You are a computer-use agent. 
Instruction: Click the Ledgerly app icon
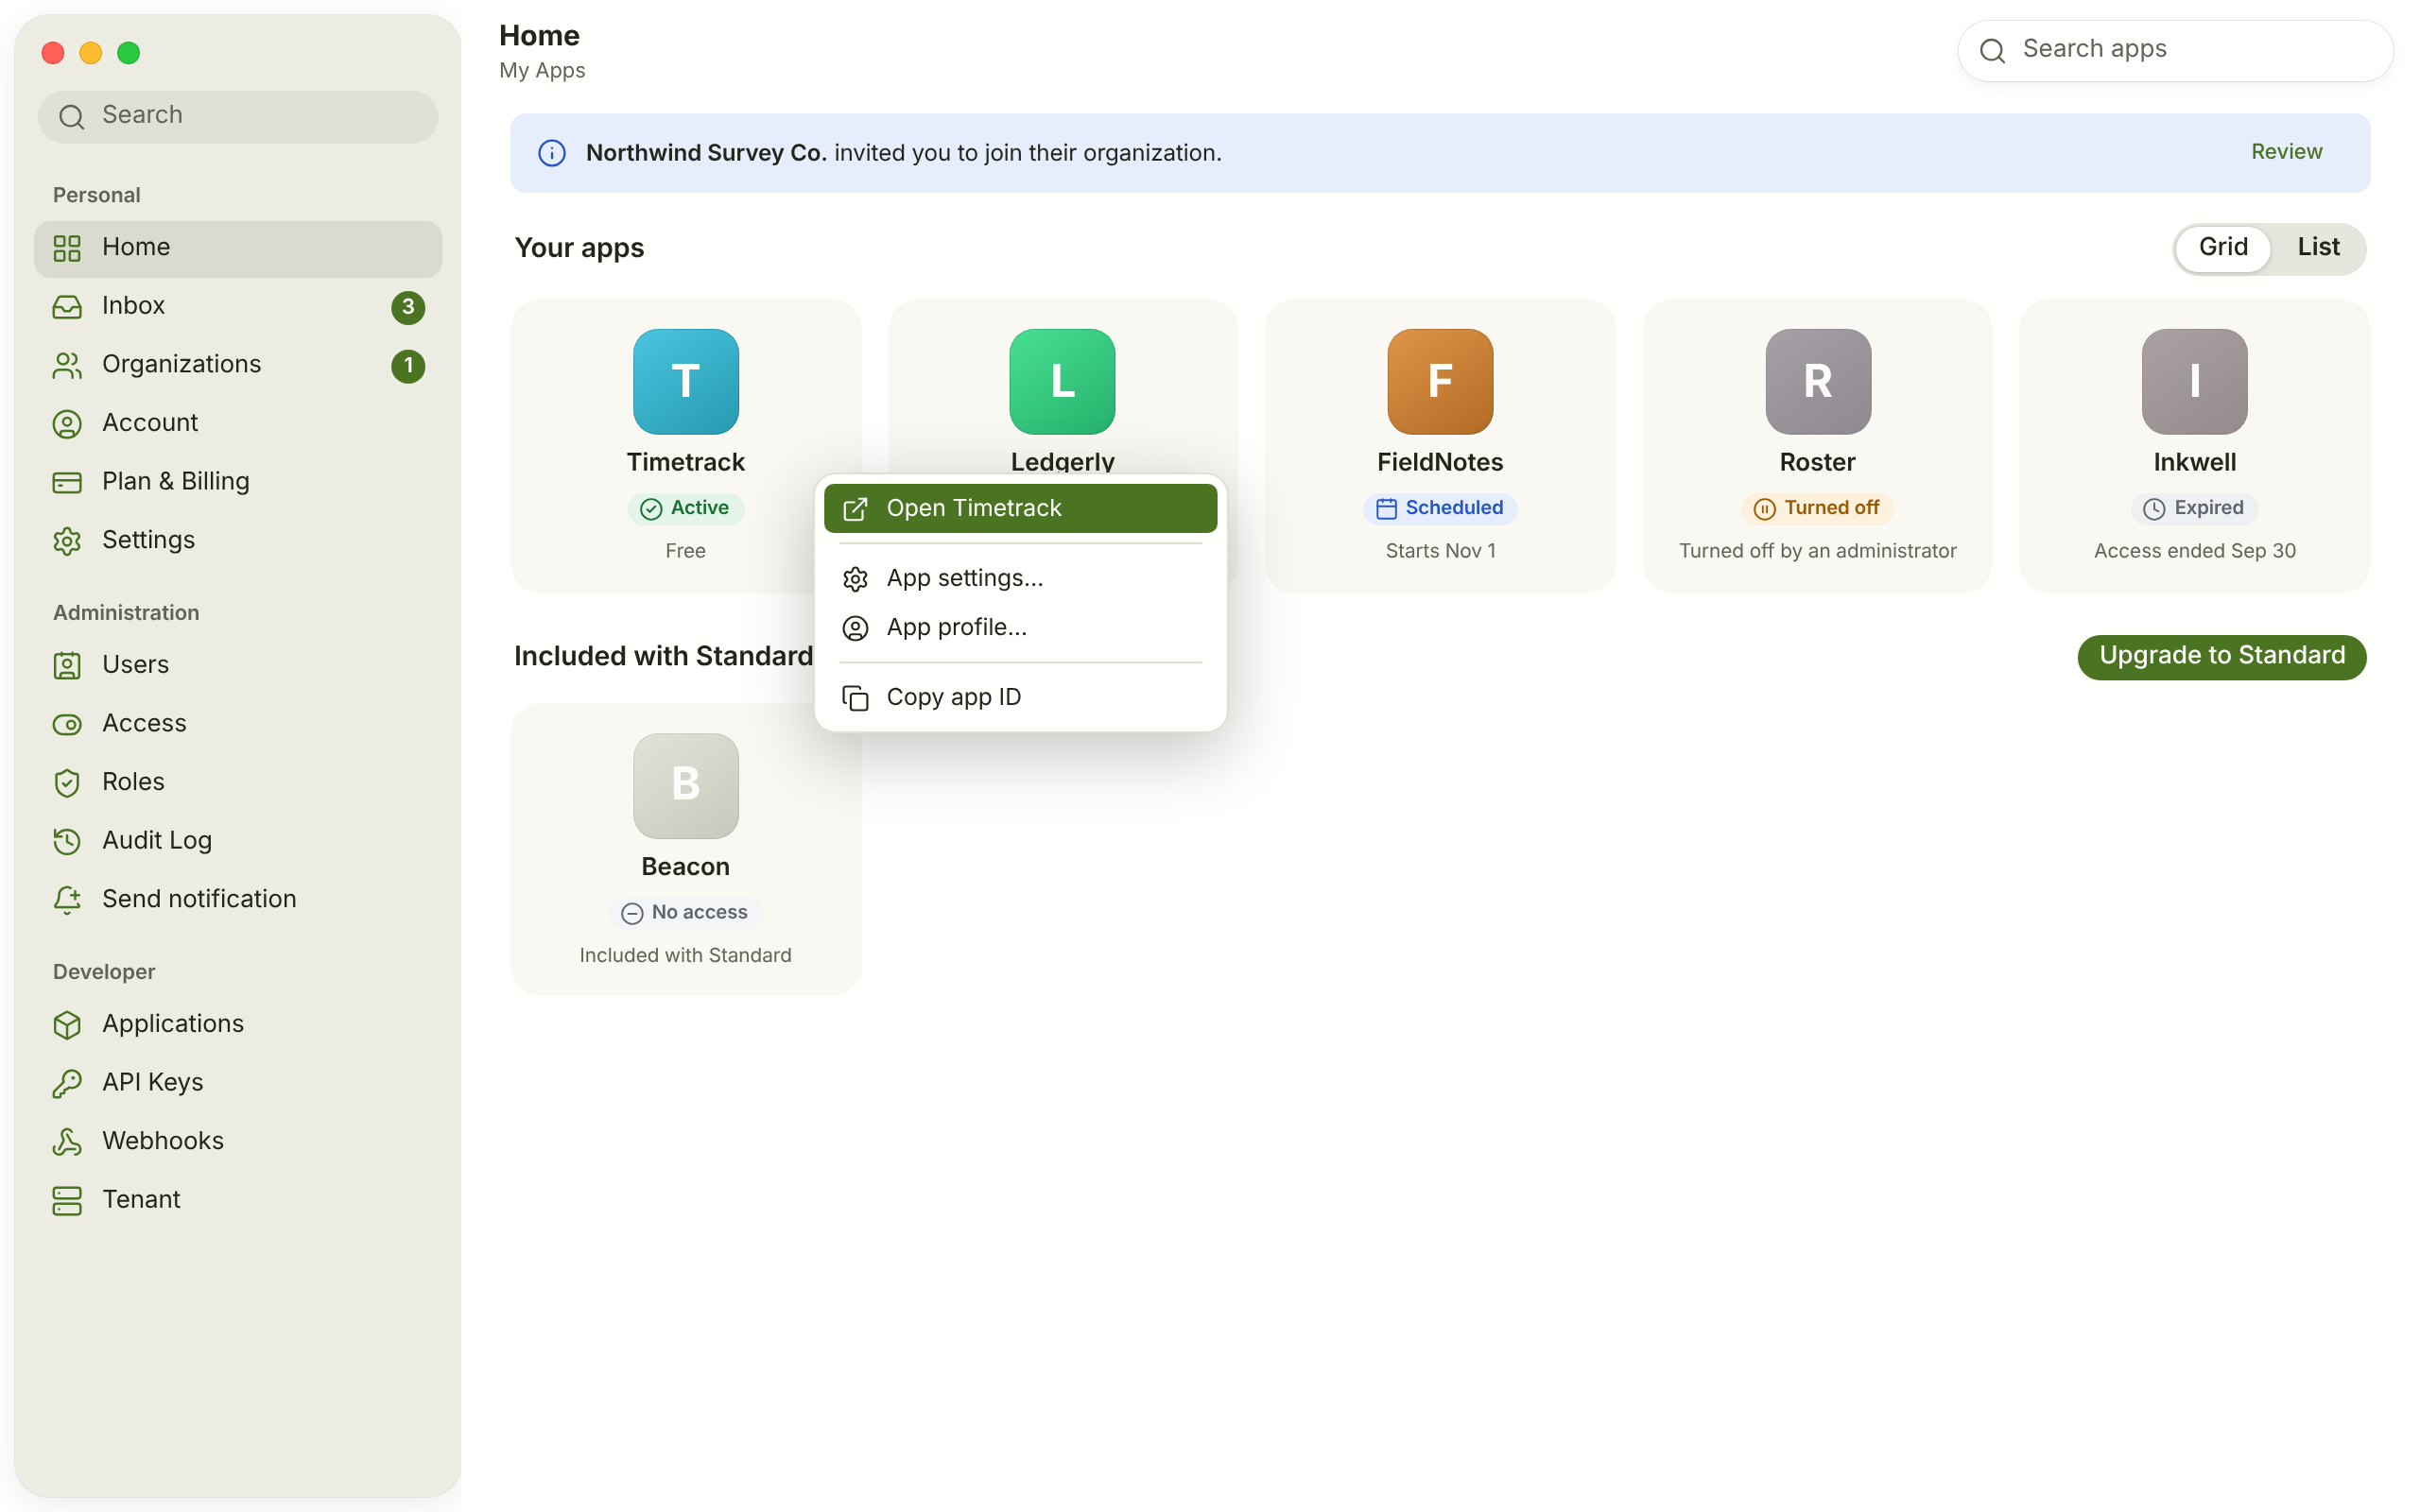tap(1062, 382)
